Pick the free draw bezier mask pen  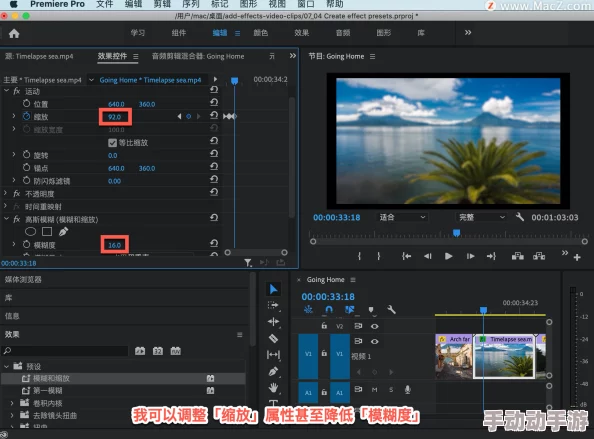pyautogui.click(x=63, y=231)
